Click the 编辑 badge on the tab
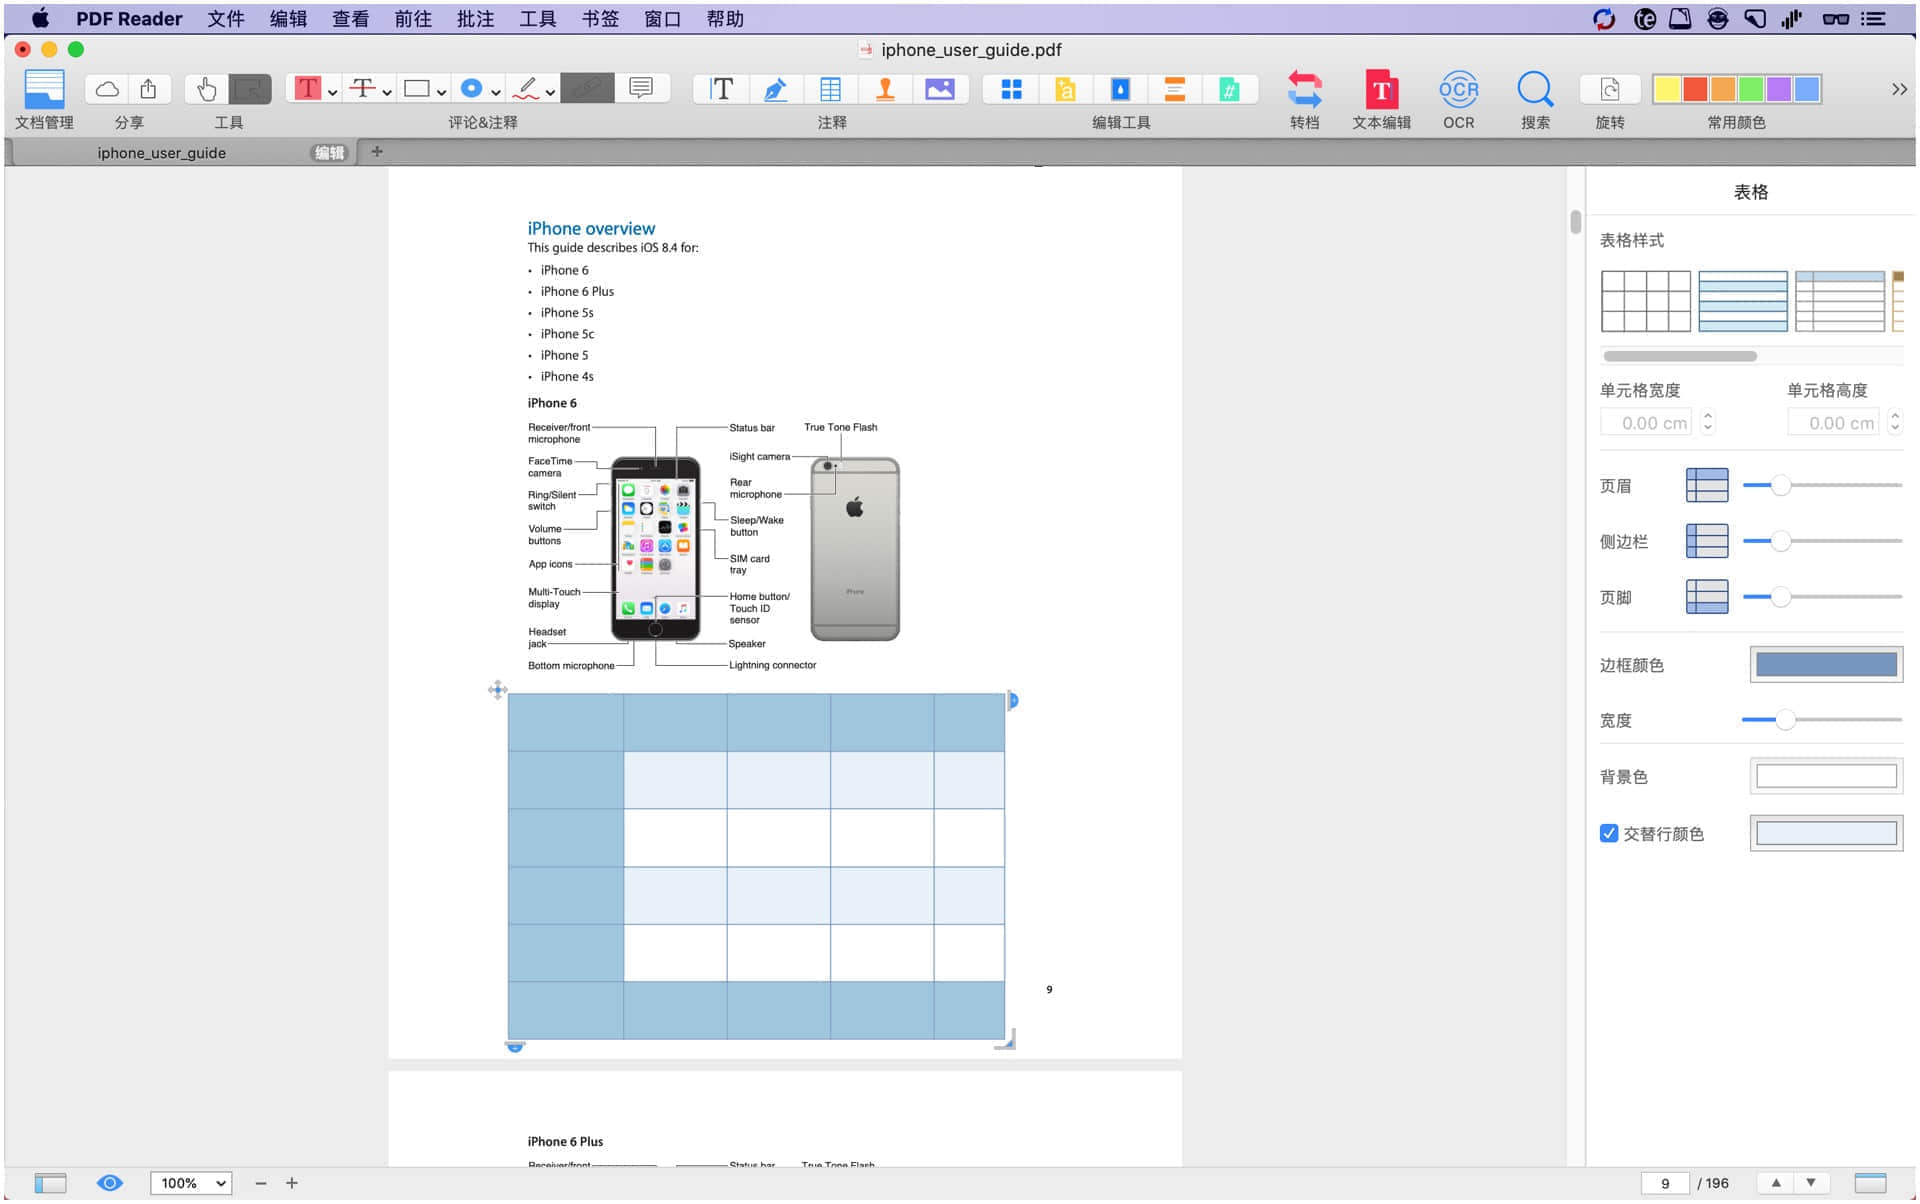This screenshot has width=1920, height=1204. coord(329,153)
